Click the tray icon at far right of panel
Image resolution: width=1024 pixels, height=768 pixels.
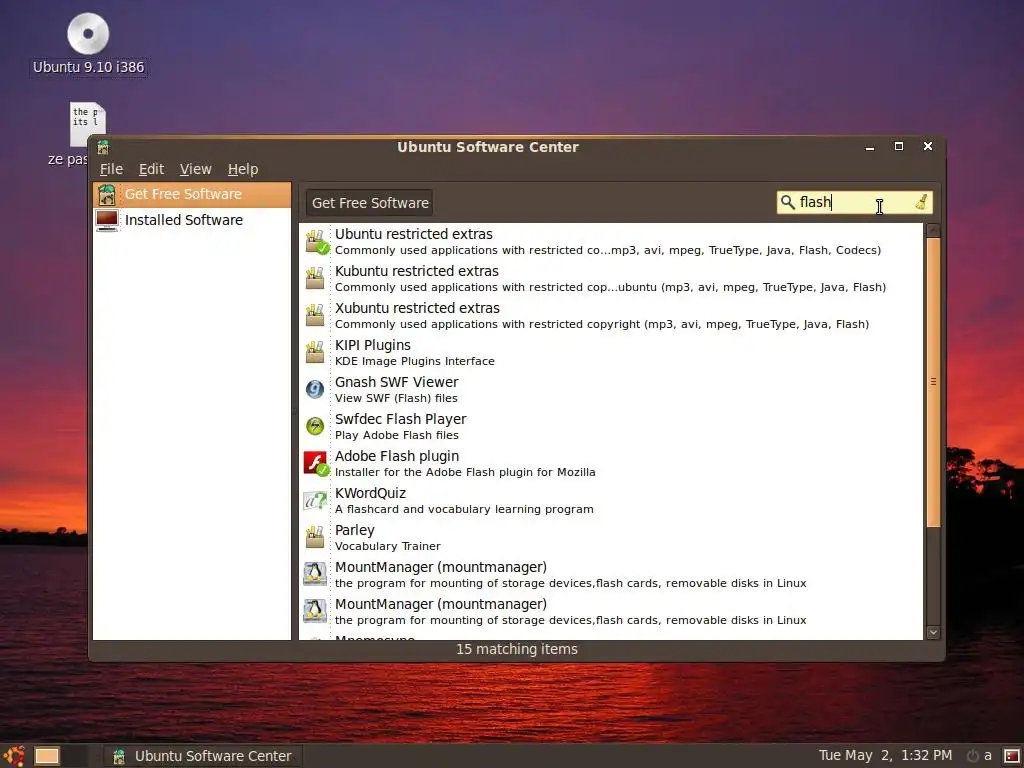tap(1012, 756)
